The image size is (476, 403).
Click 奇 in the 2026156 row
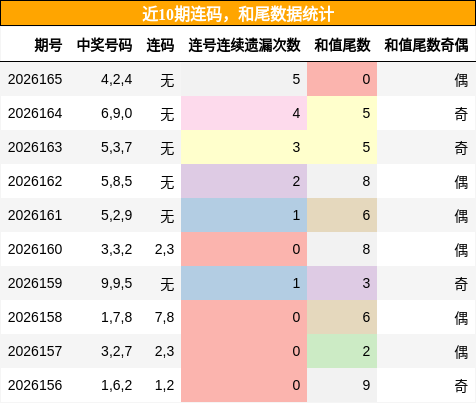pos(461,386)
